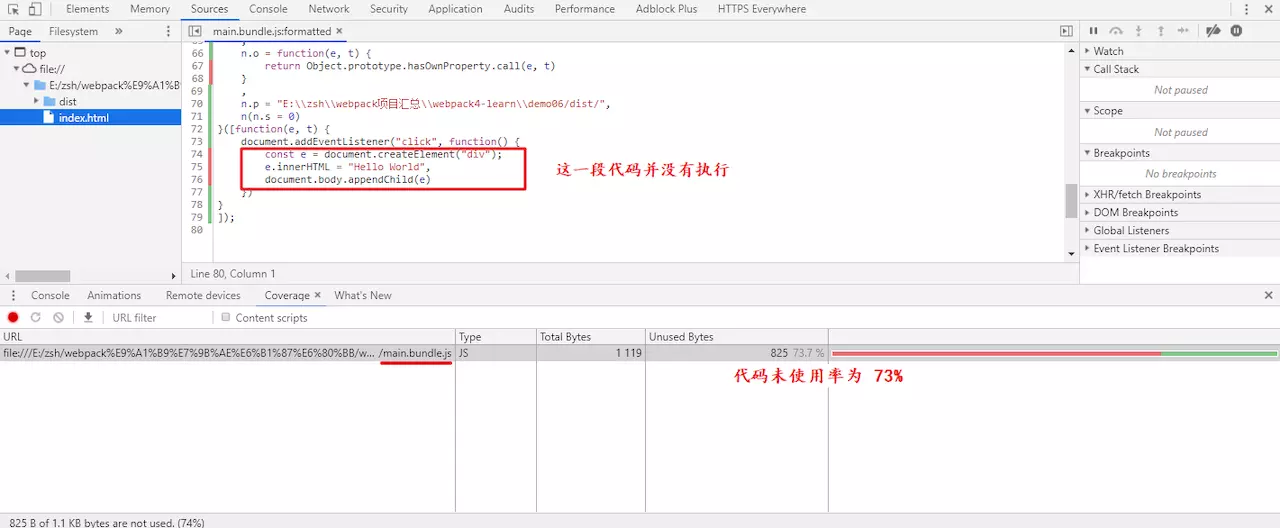Close the bottom drawer
The height and width of the screenshot is (528, 1280).
click(1269, 295)
